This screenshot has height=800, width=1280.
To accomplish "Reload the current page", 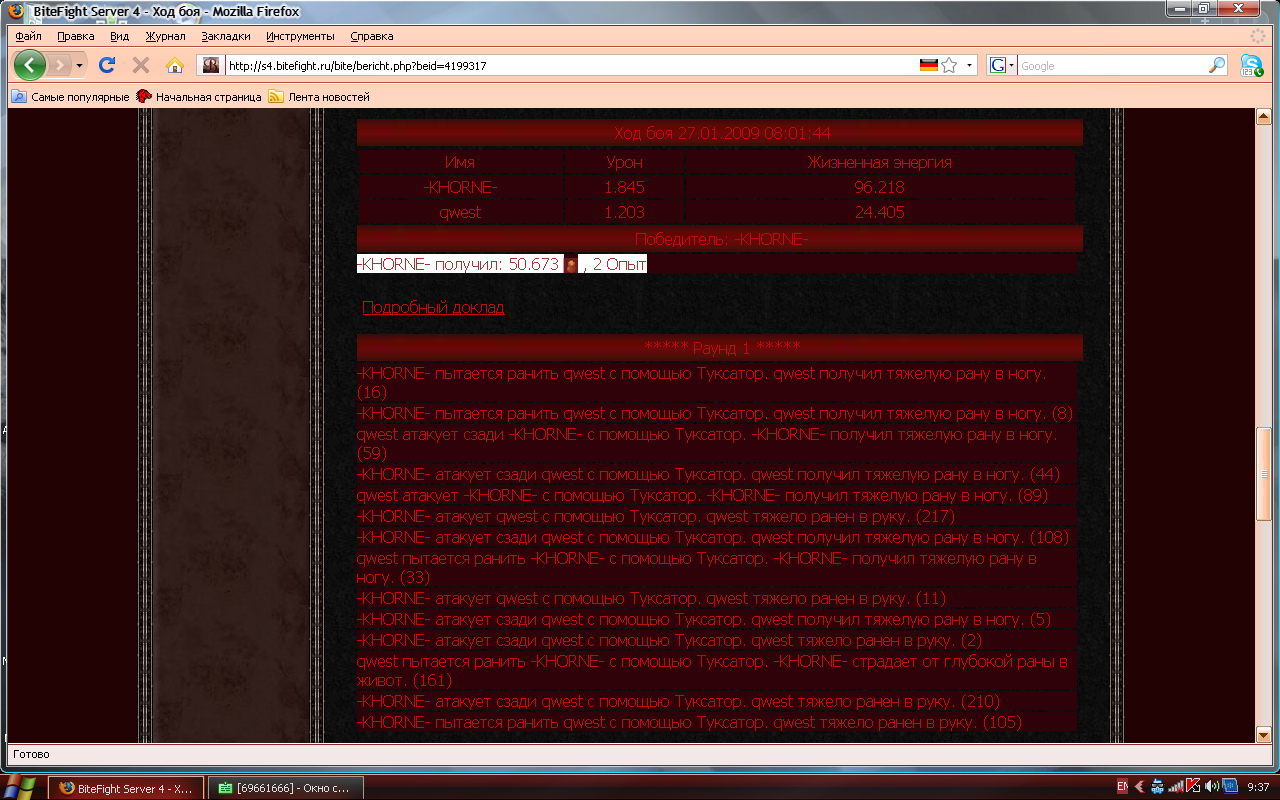I will pos(107,66).
